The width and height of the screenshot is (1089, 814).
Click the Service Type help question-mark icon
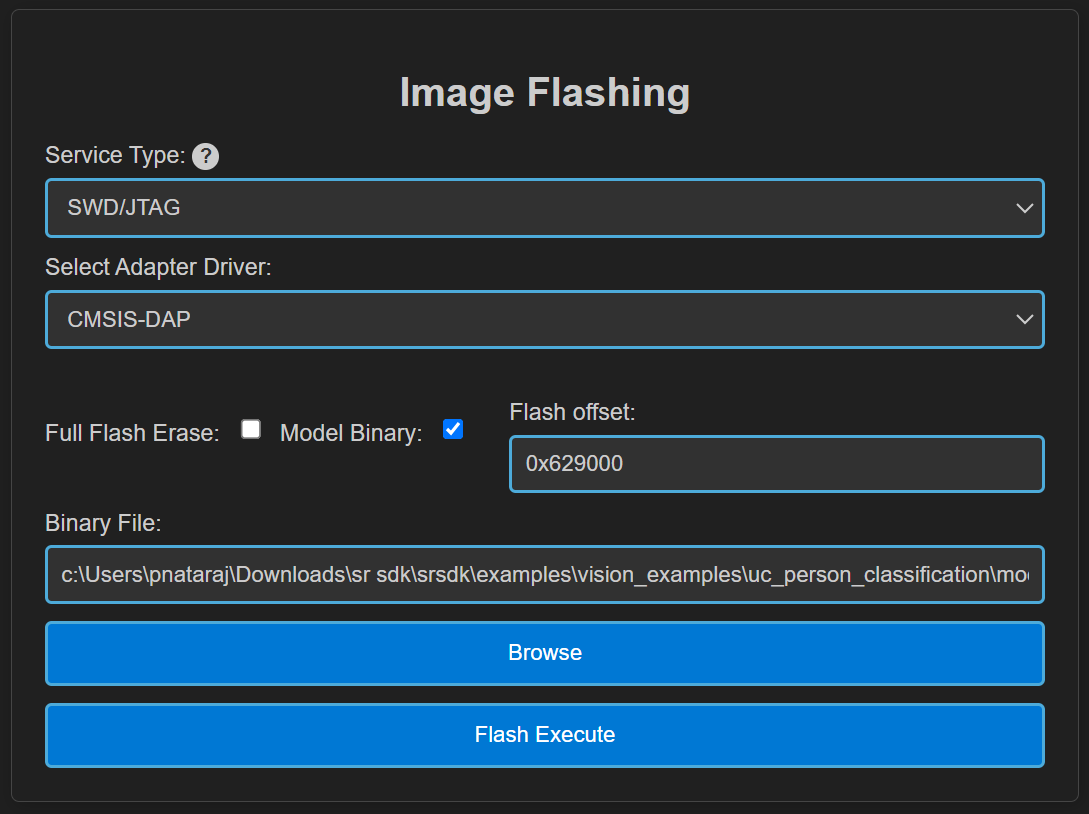pos(205,156)
